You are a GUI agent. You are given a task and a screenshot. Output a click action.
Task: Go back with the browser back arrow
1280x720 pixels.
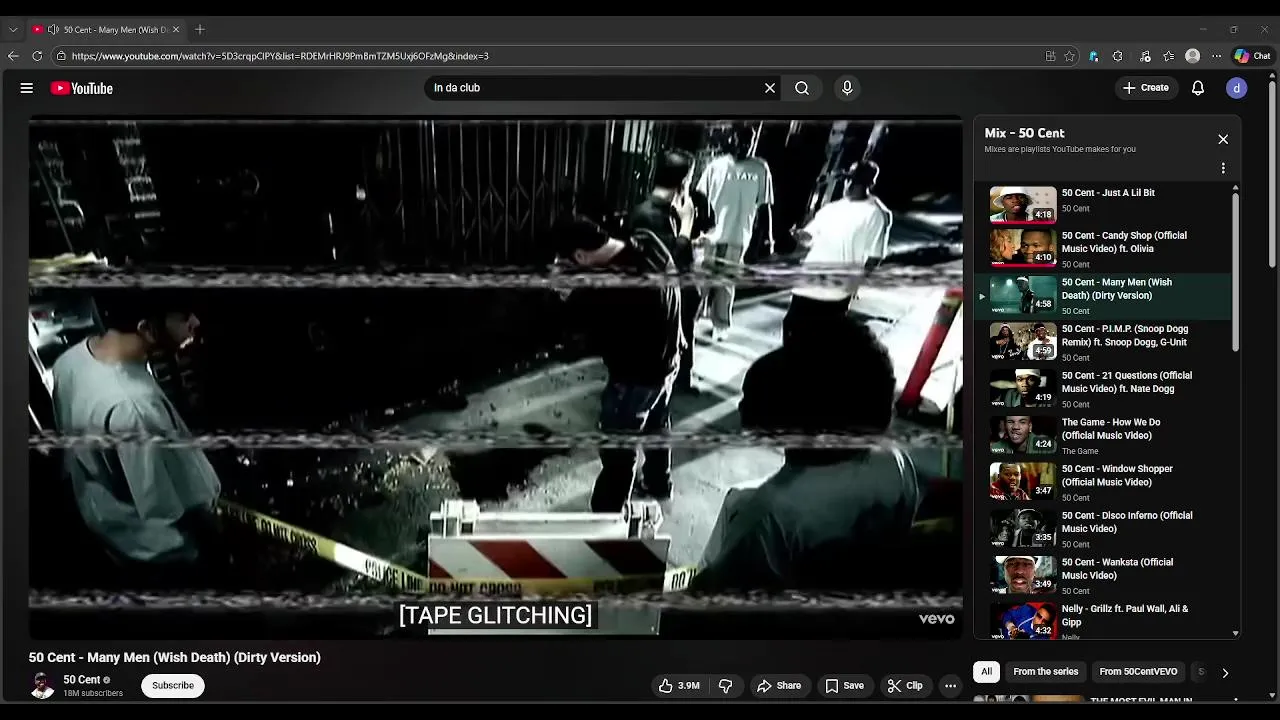point(13,56)
